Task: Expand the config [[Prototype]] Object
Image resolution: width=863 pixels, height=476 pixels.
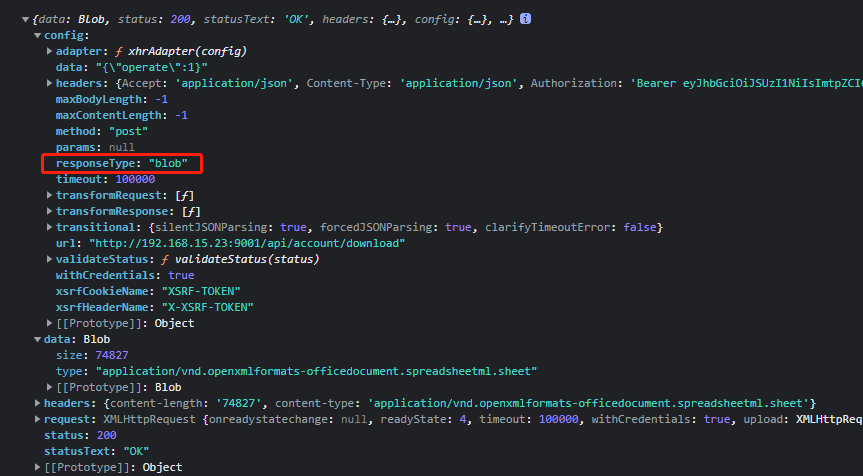Action: 49,323
